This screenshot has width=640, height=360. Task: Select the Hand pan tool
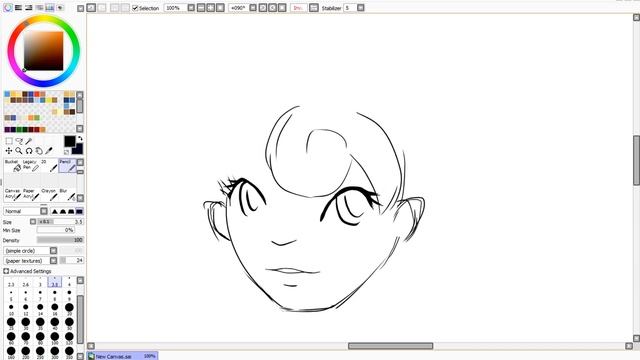(x=39, y=151)
